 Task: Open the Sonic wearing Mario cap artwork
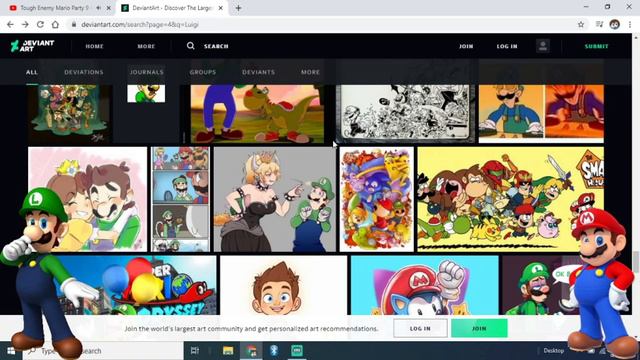pos(424,285)
